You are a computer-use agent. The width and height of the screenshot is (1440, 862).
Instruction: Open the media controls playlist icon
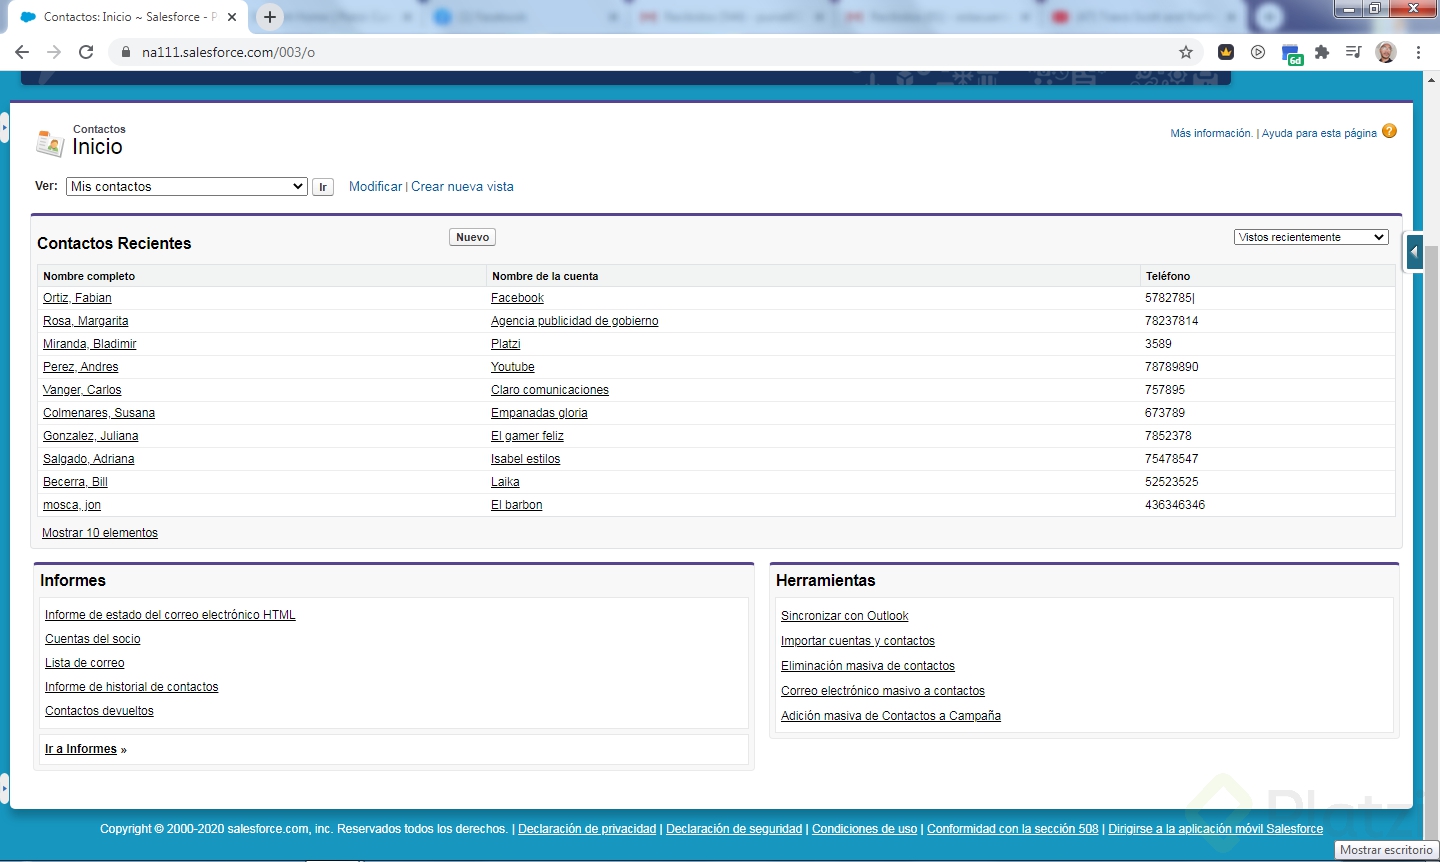(1353, 52)
